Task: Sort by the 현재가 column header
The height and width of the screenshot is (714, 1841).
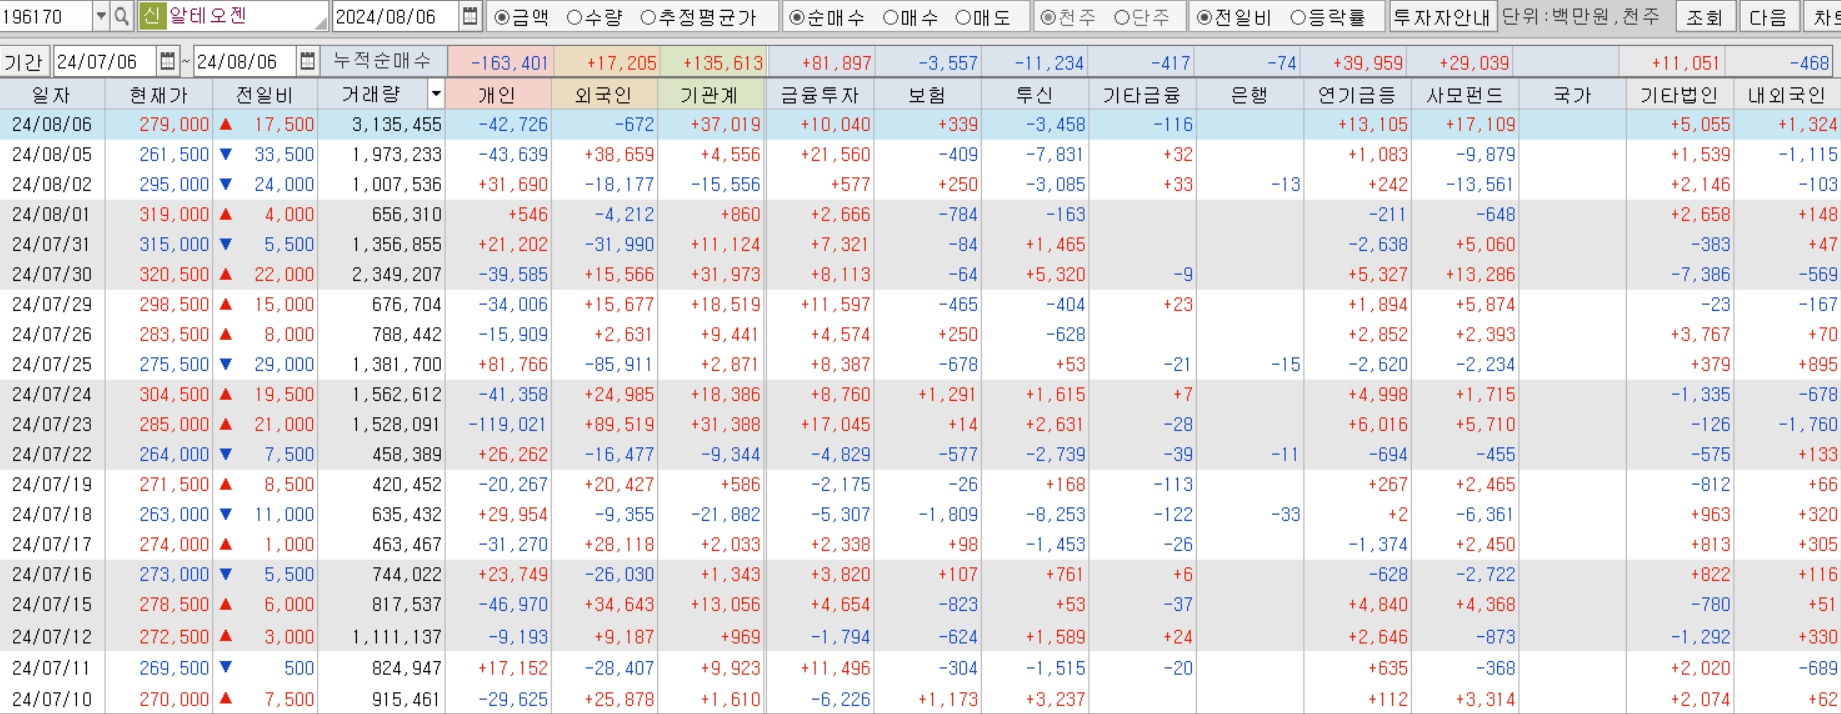Action: pyautogui.click(x=159, y=95)
